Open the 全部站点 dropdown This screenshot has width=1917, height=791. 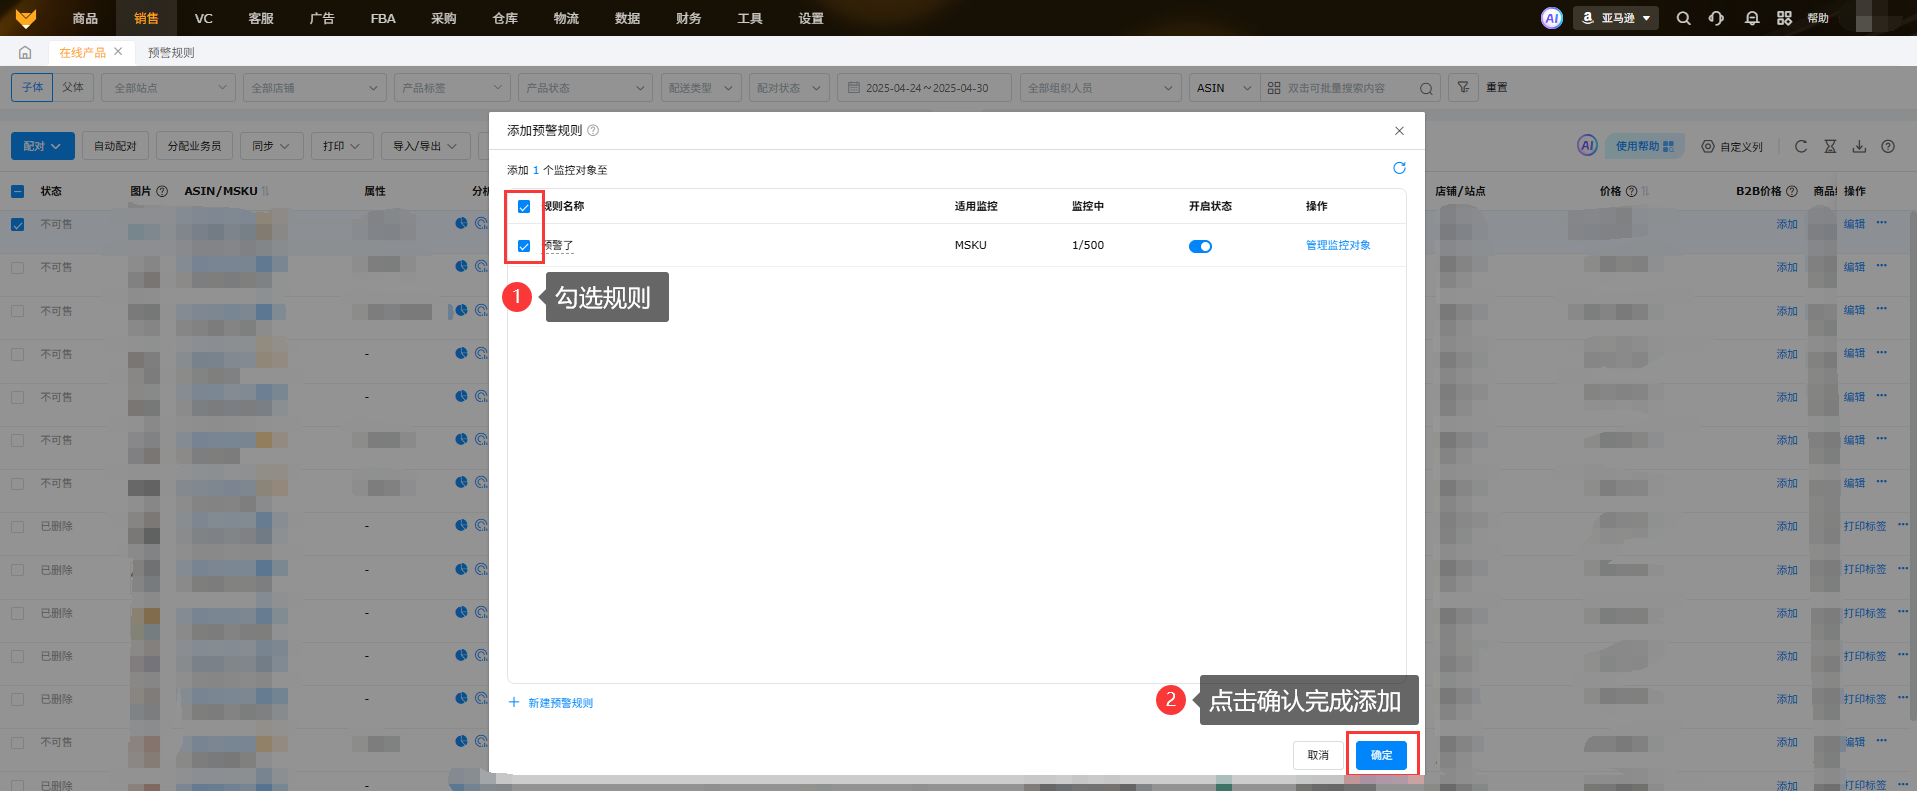click(169, 88)
